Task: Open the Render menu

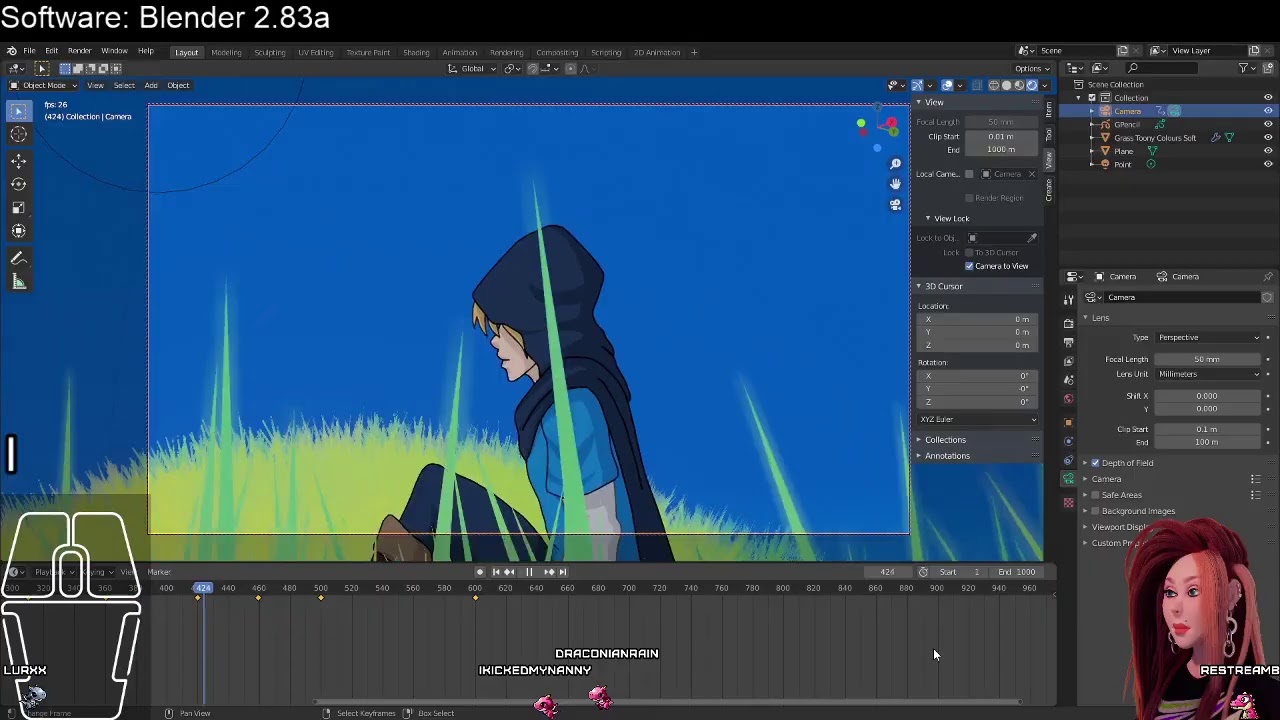Action: click(x=80, y=51)
